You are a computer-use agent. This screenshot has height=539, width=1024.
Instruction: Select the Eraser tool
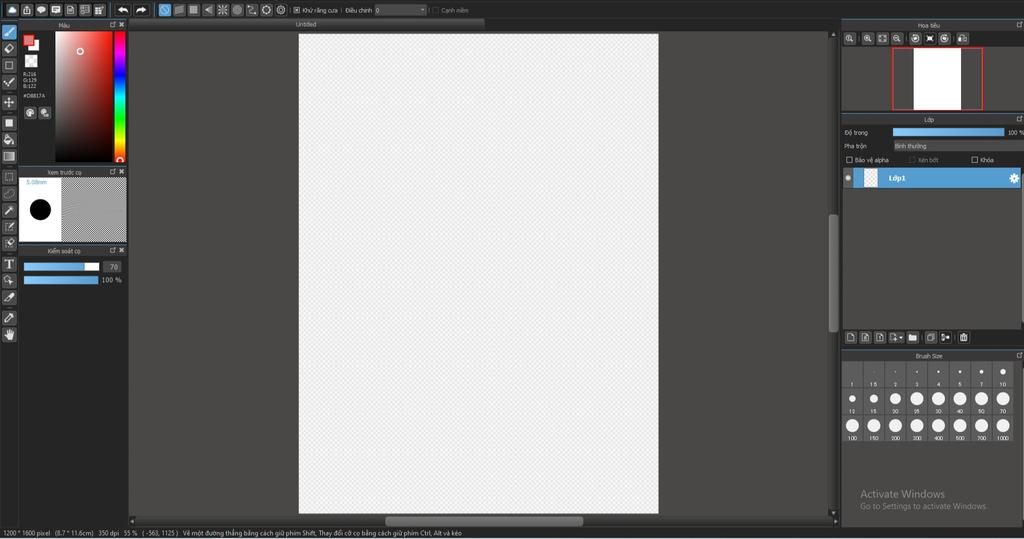pyautogui.click(x=9, y=48)
